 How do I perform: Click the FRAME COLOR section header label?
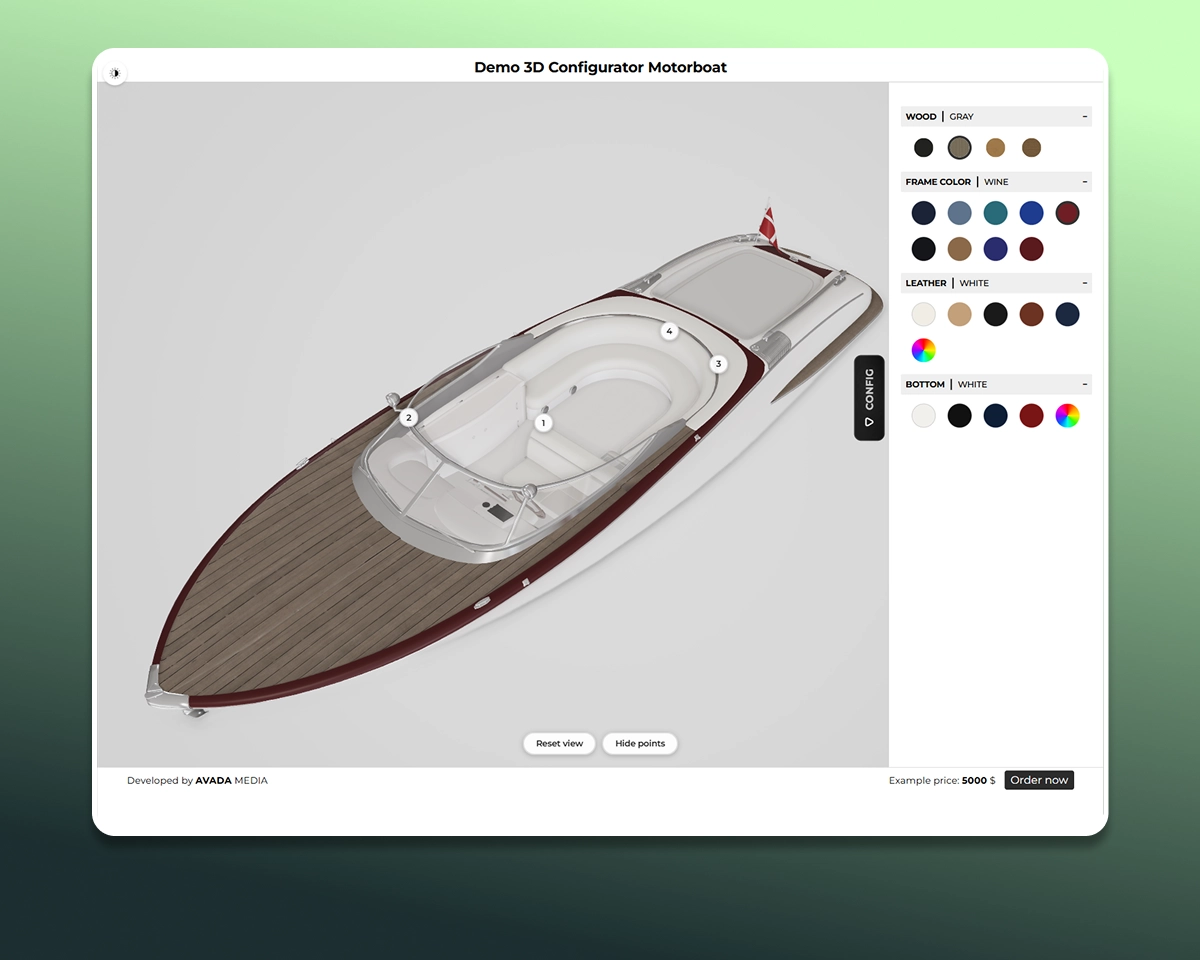click(938, 182)
